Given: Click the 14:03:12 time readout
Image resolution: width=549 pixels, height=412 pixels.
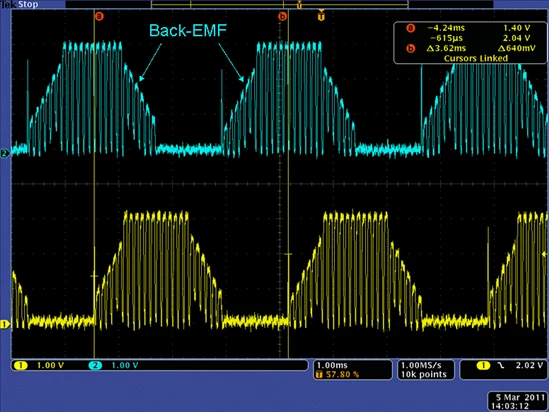Looking at the screenshot, I should tap(510, 406).
